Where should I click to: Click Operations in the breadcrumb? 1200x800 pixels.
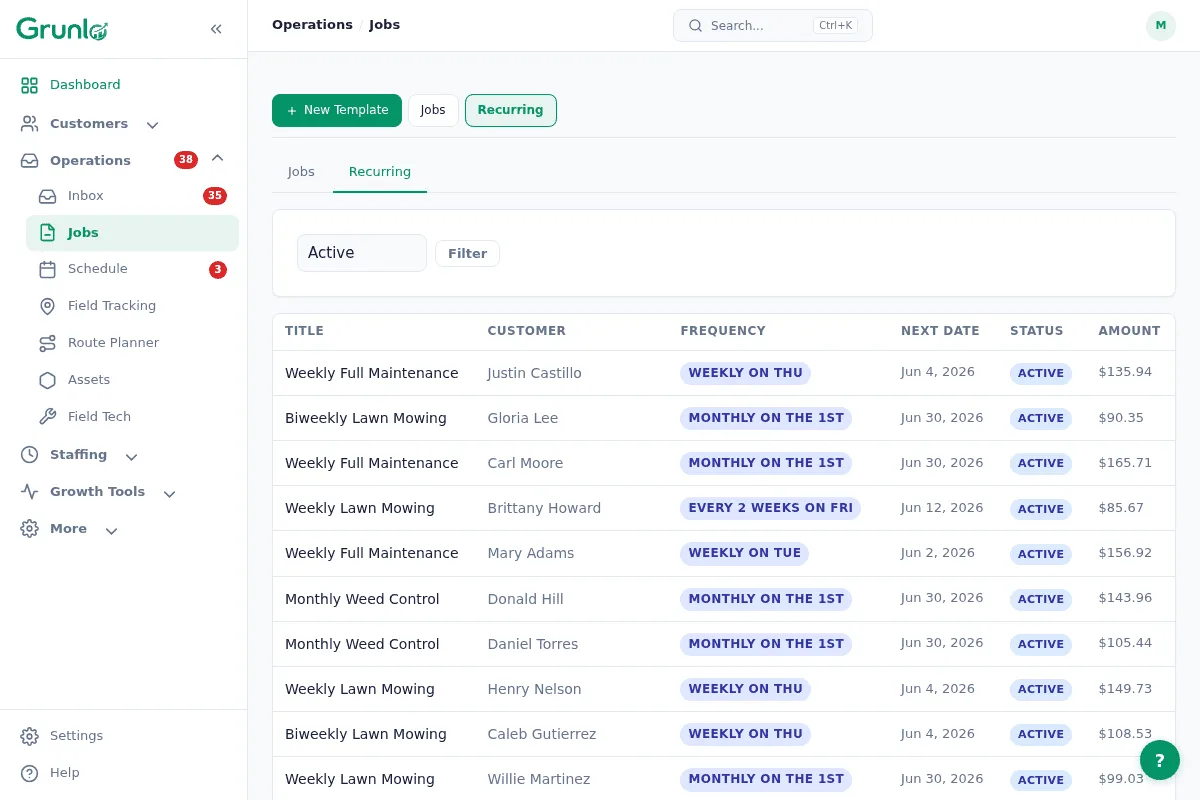[x=312, y=25]
